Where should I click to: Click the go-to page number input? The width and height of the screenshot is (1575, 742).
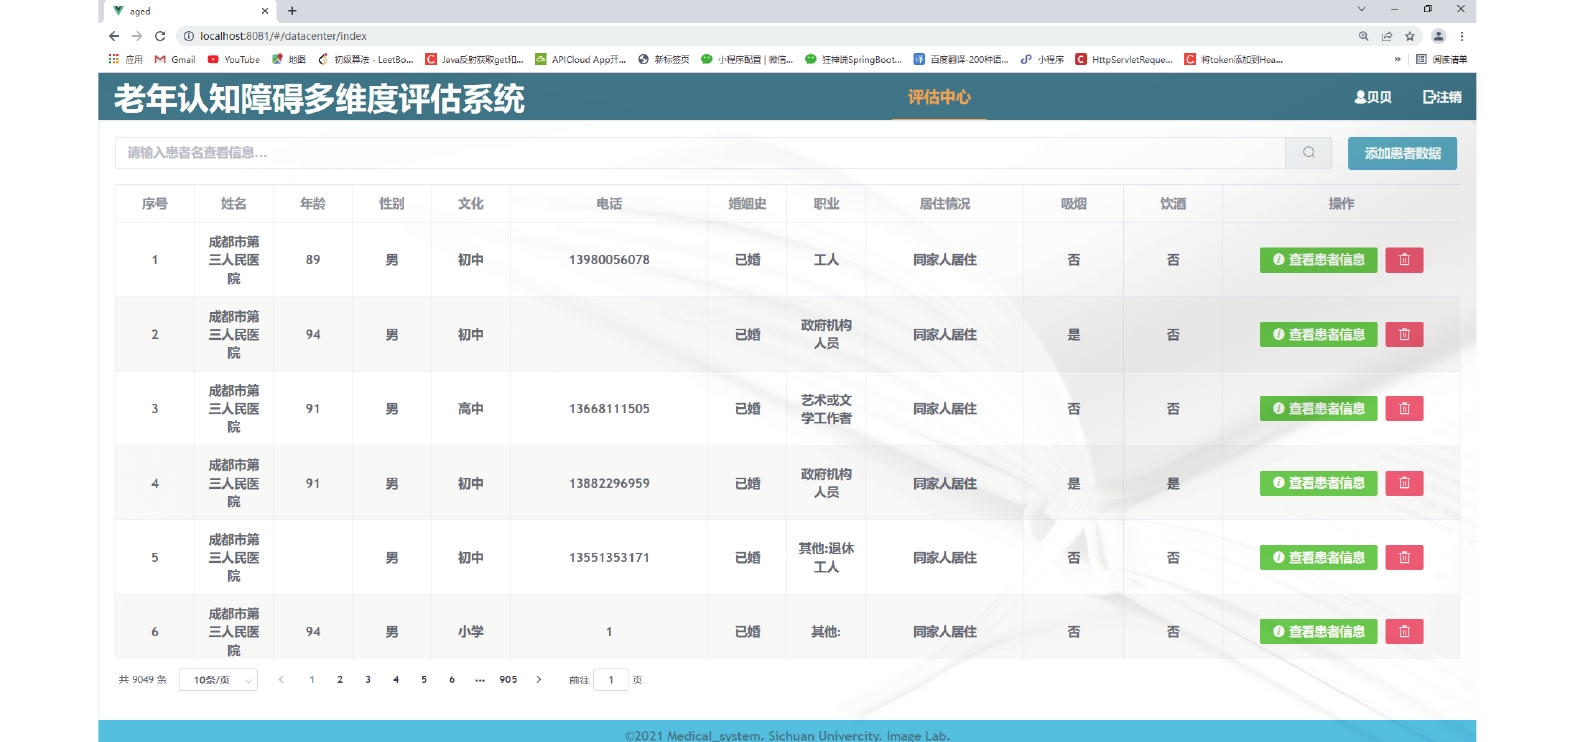click(611, 680)
